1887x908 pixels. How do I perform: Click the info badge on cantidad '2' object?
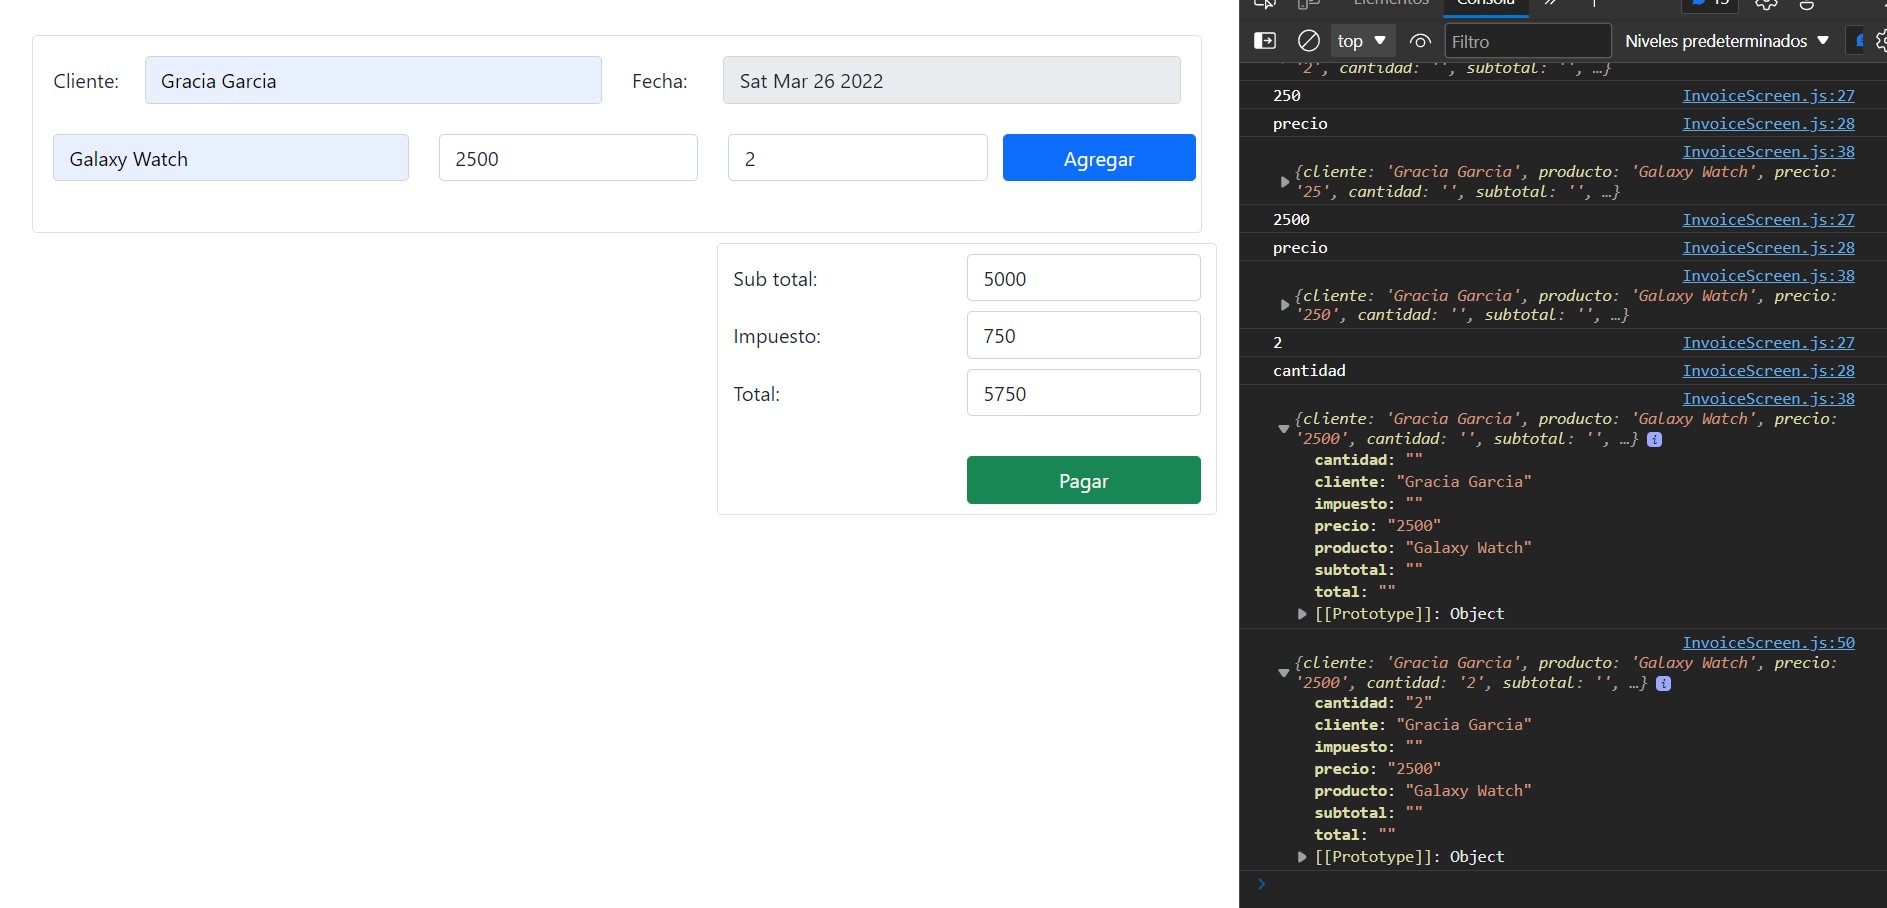(x=1663, y=683)
